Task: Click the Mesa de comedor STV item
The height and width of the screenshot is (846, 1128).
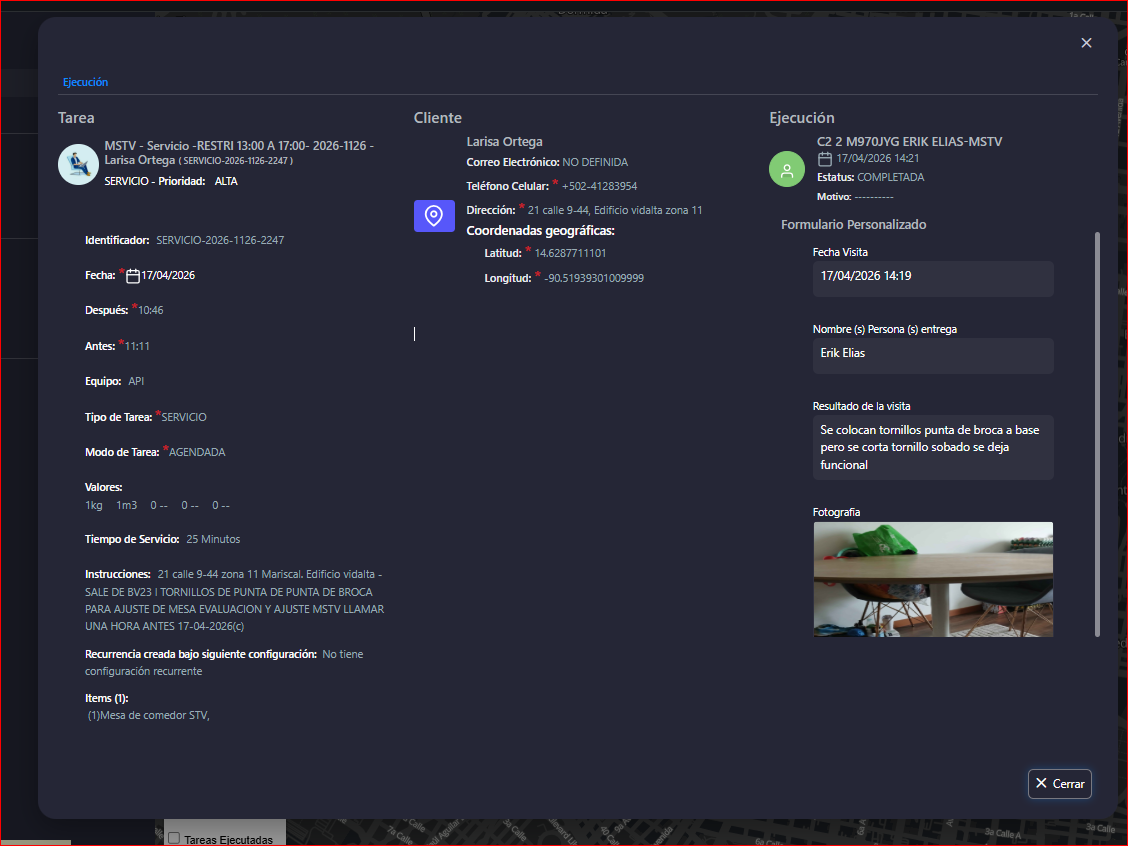Action: [150, 715]
